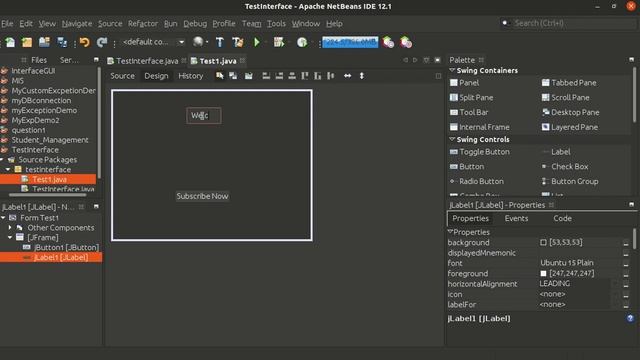Switch to the Test1.java editor tab

coord(218,61)
